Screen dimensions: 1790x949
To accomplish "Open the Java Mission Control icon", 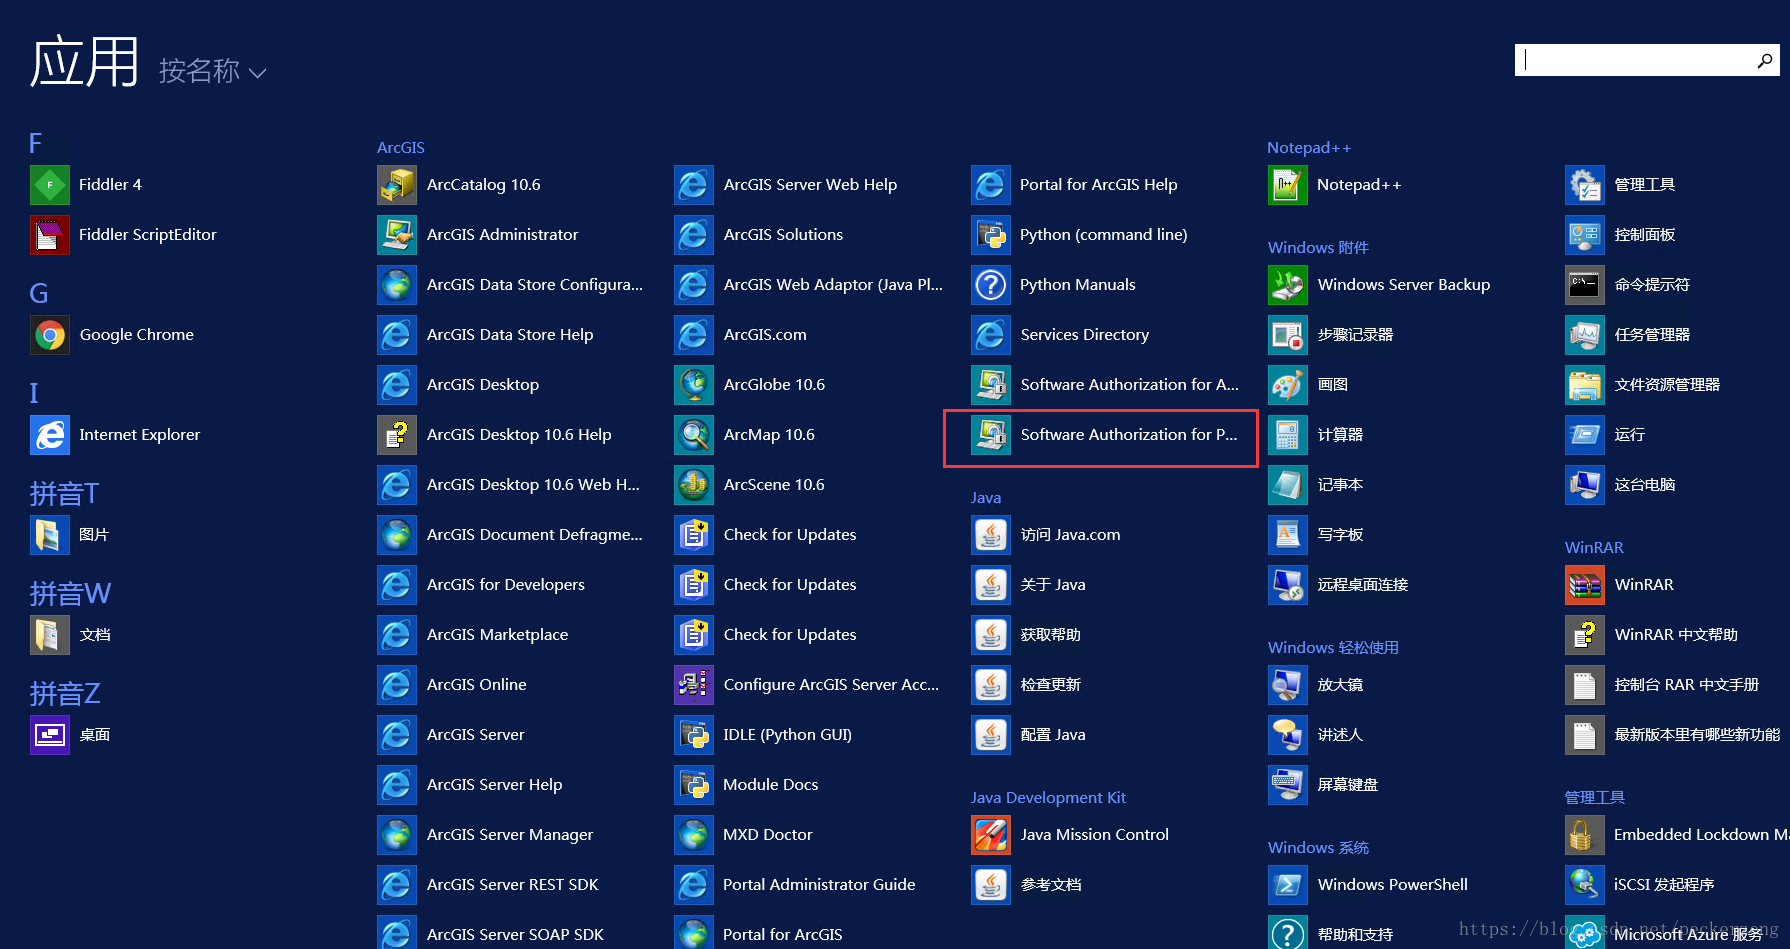I will [991, 835].
